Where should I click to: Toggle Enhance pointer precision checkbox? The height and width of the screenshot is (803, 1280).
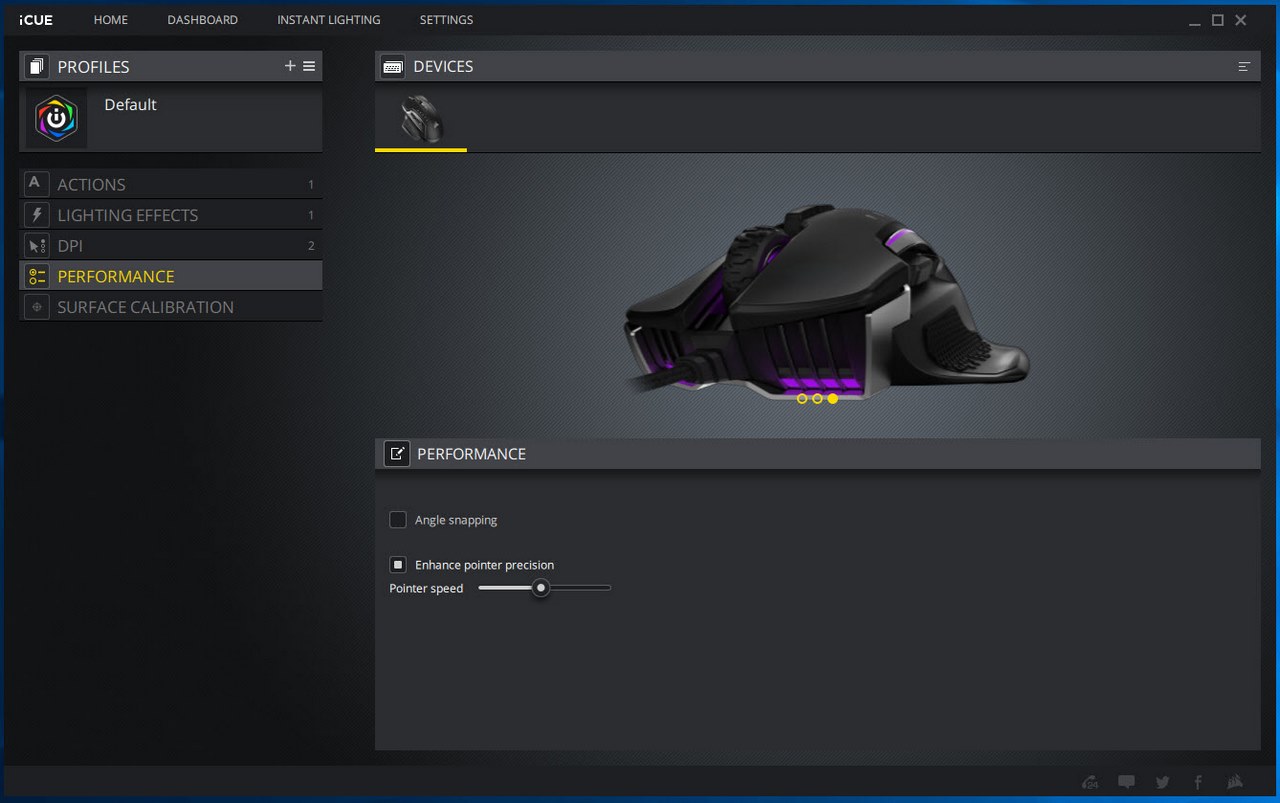tap(398, 565)
